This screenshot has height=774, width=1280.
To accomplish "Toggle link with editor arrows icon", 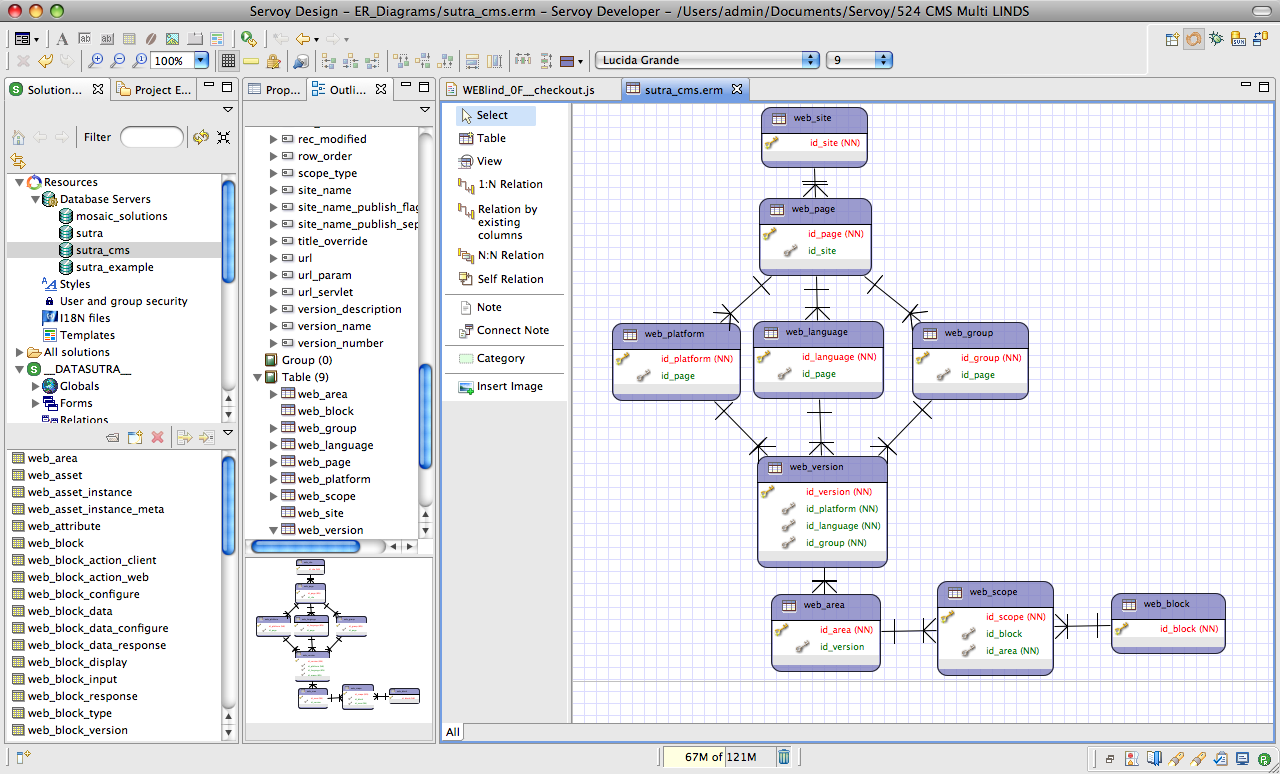I will point(19,160).
